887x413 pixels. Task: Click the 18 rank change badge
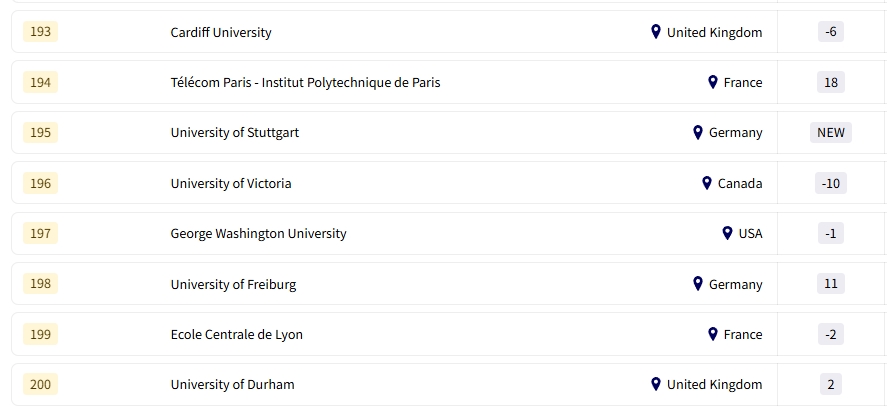(x=831, y=82)
